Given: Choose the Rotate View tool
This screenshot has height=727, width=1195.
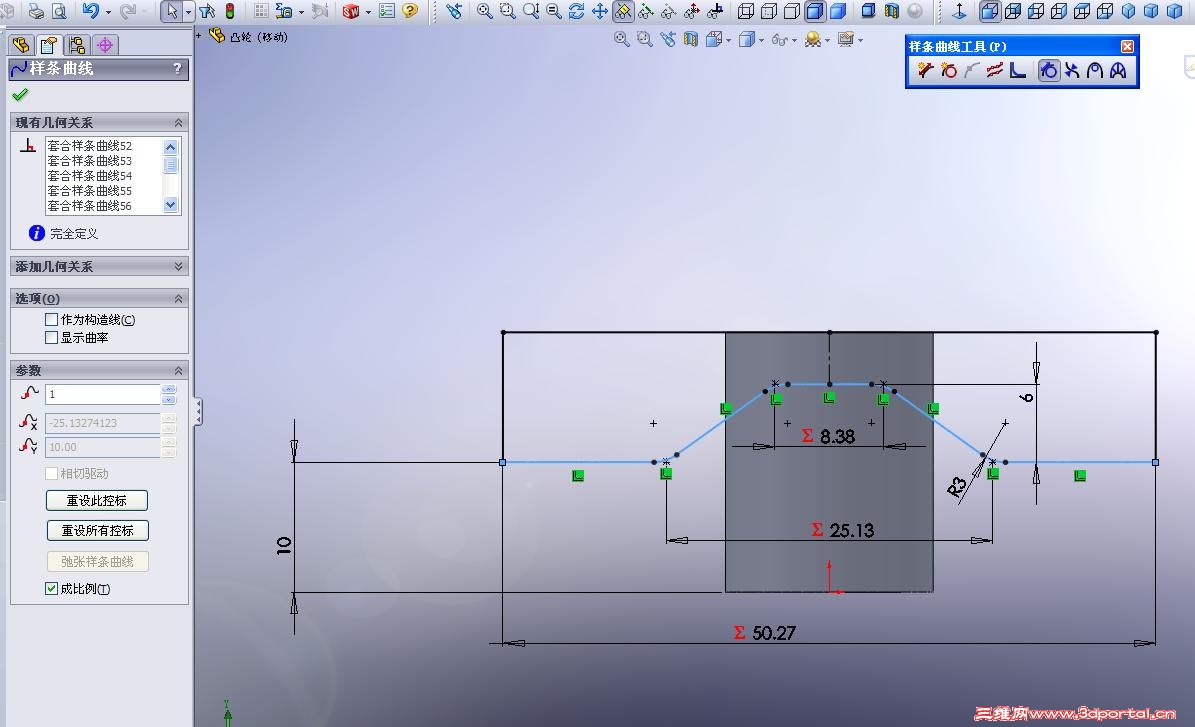Looking at the screenshot, I should coord(577,11).
